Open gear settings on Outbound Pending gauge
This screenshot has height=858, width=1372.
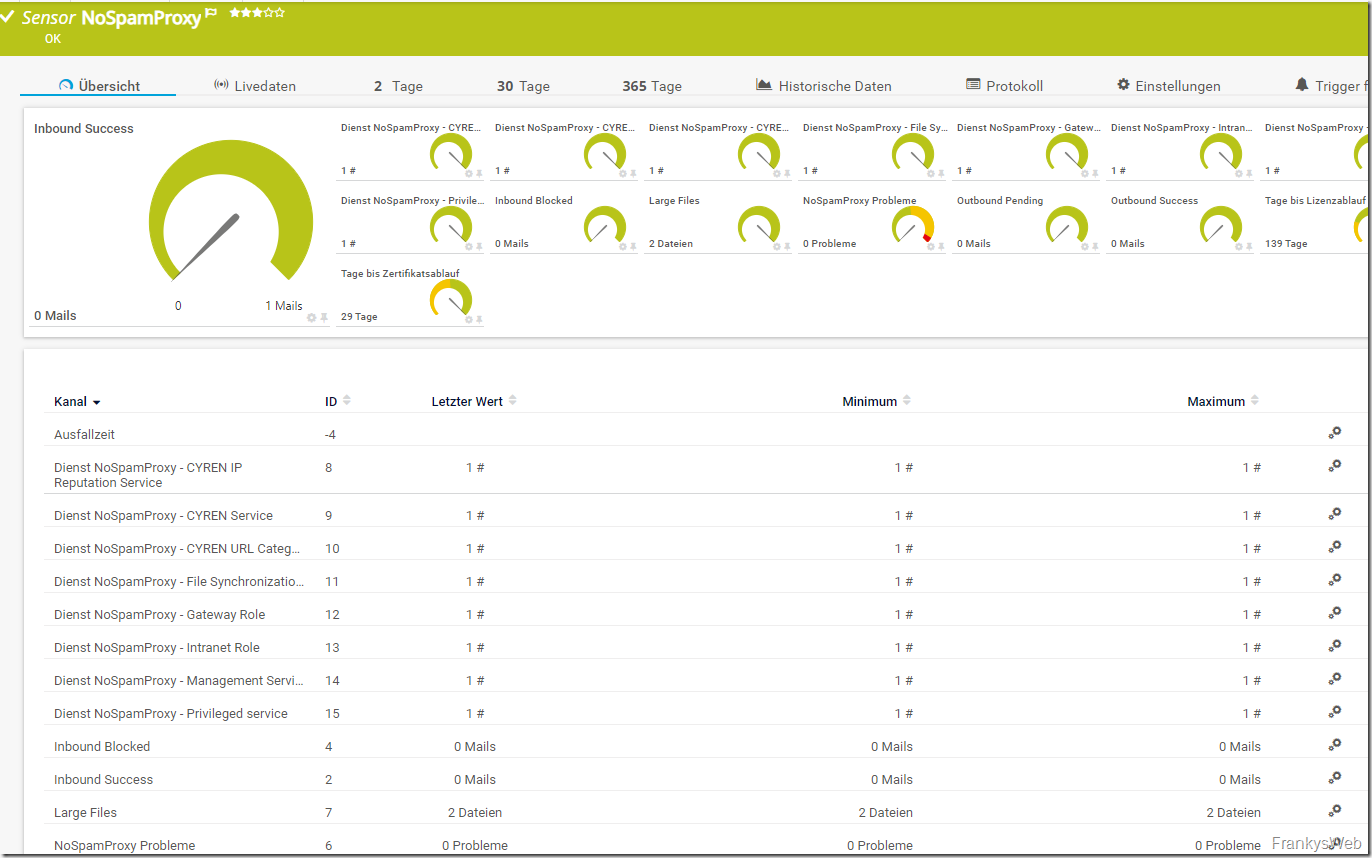tap(1084, 246)
